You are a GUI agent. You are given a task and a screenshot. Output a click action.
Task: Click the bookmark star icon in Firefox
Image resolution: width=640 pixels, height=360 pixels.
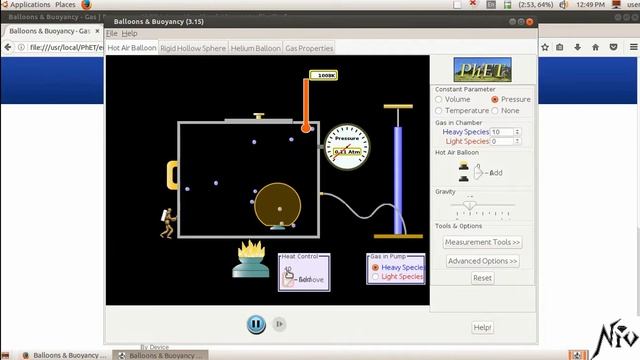545,47
